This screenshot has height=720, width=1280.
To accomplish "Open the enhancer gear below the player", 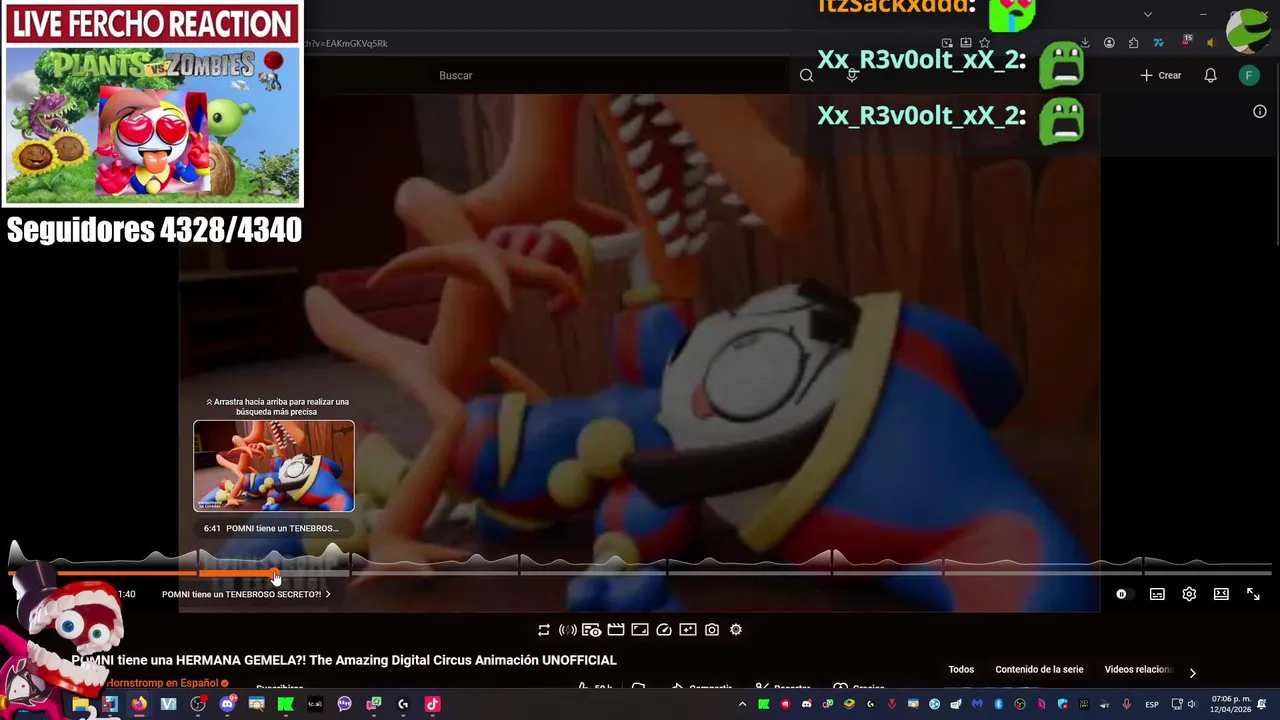I will (736, 630).
